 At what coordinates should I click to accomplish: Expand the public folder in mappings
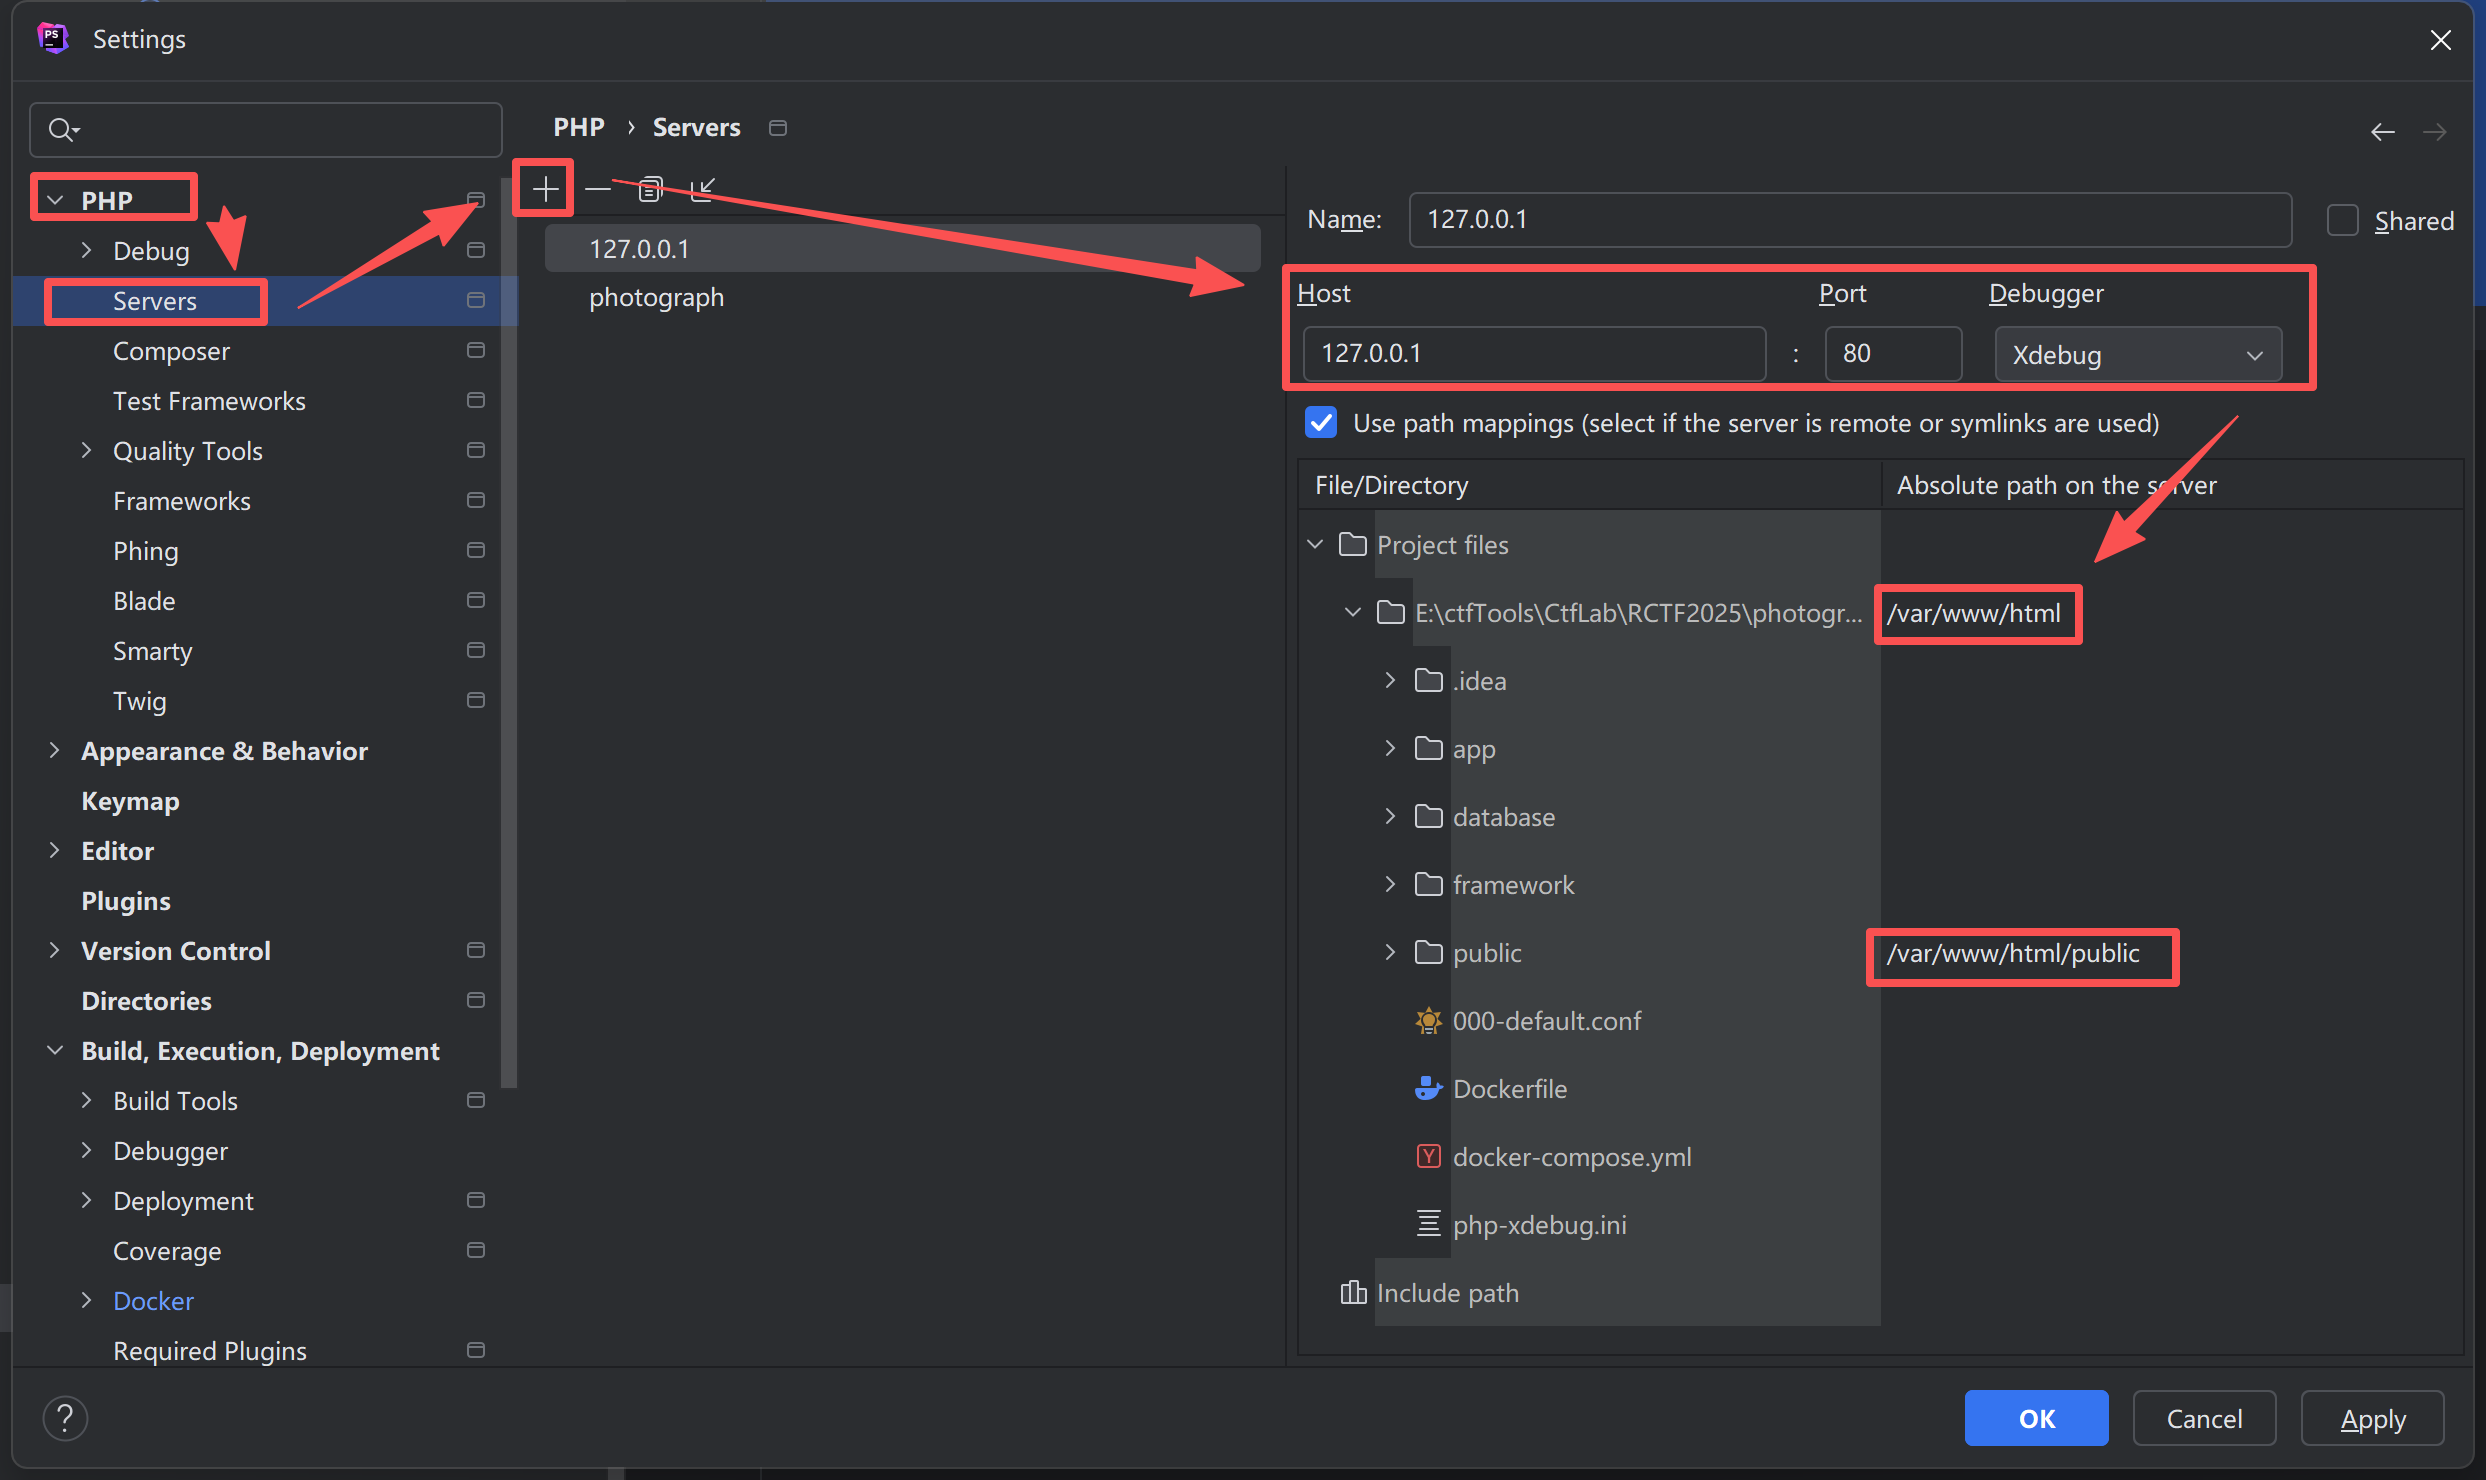coord(1390,953)
